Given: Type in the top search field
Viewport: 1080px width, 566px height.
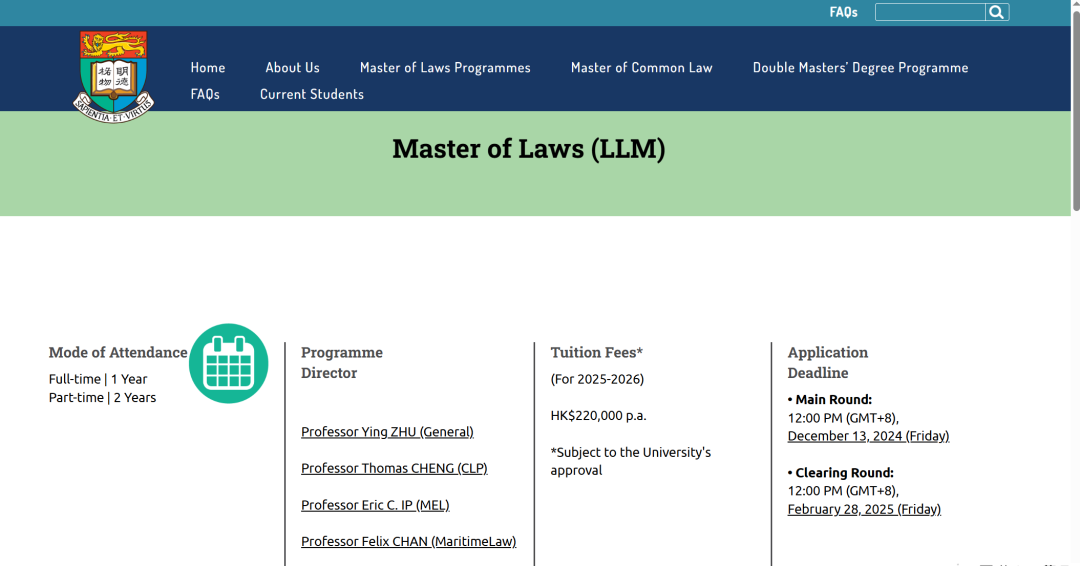Looking at the screenshot, I should tap(929, 12).
